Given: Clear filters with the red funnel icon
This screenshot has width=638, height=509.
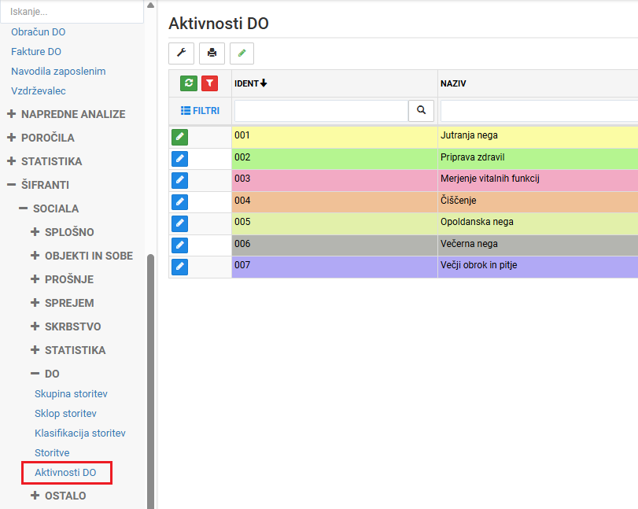Looking at the screenshot, I should (210, 83).
